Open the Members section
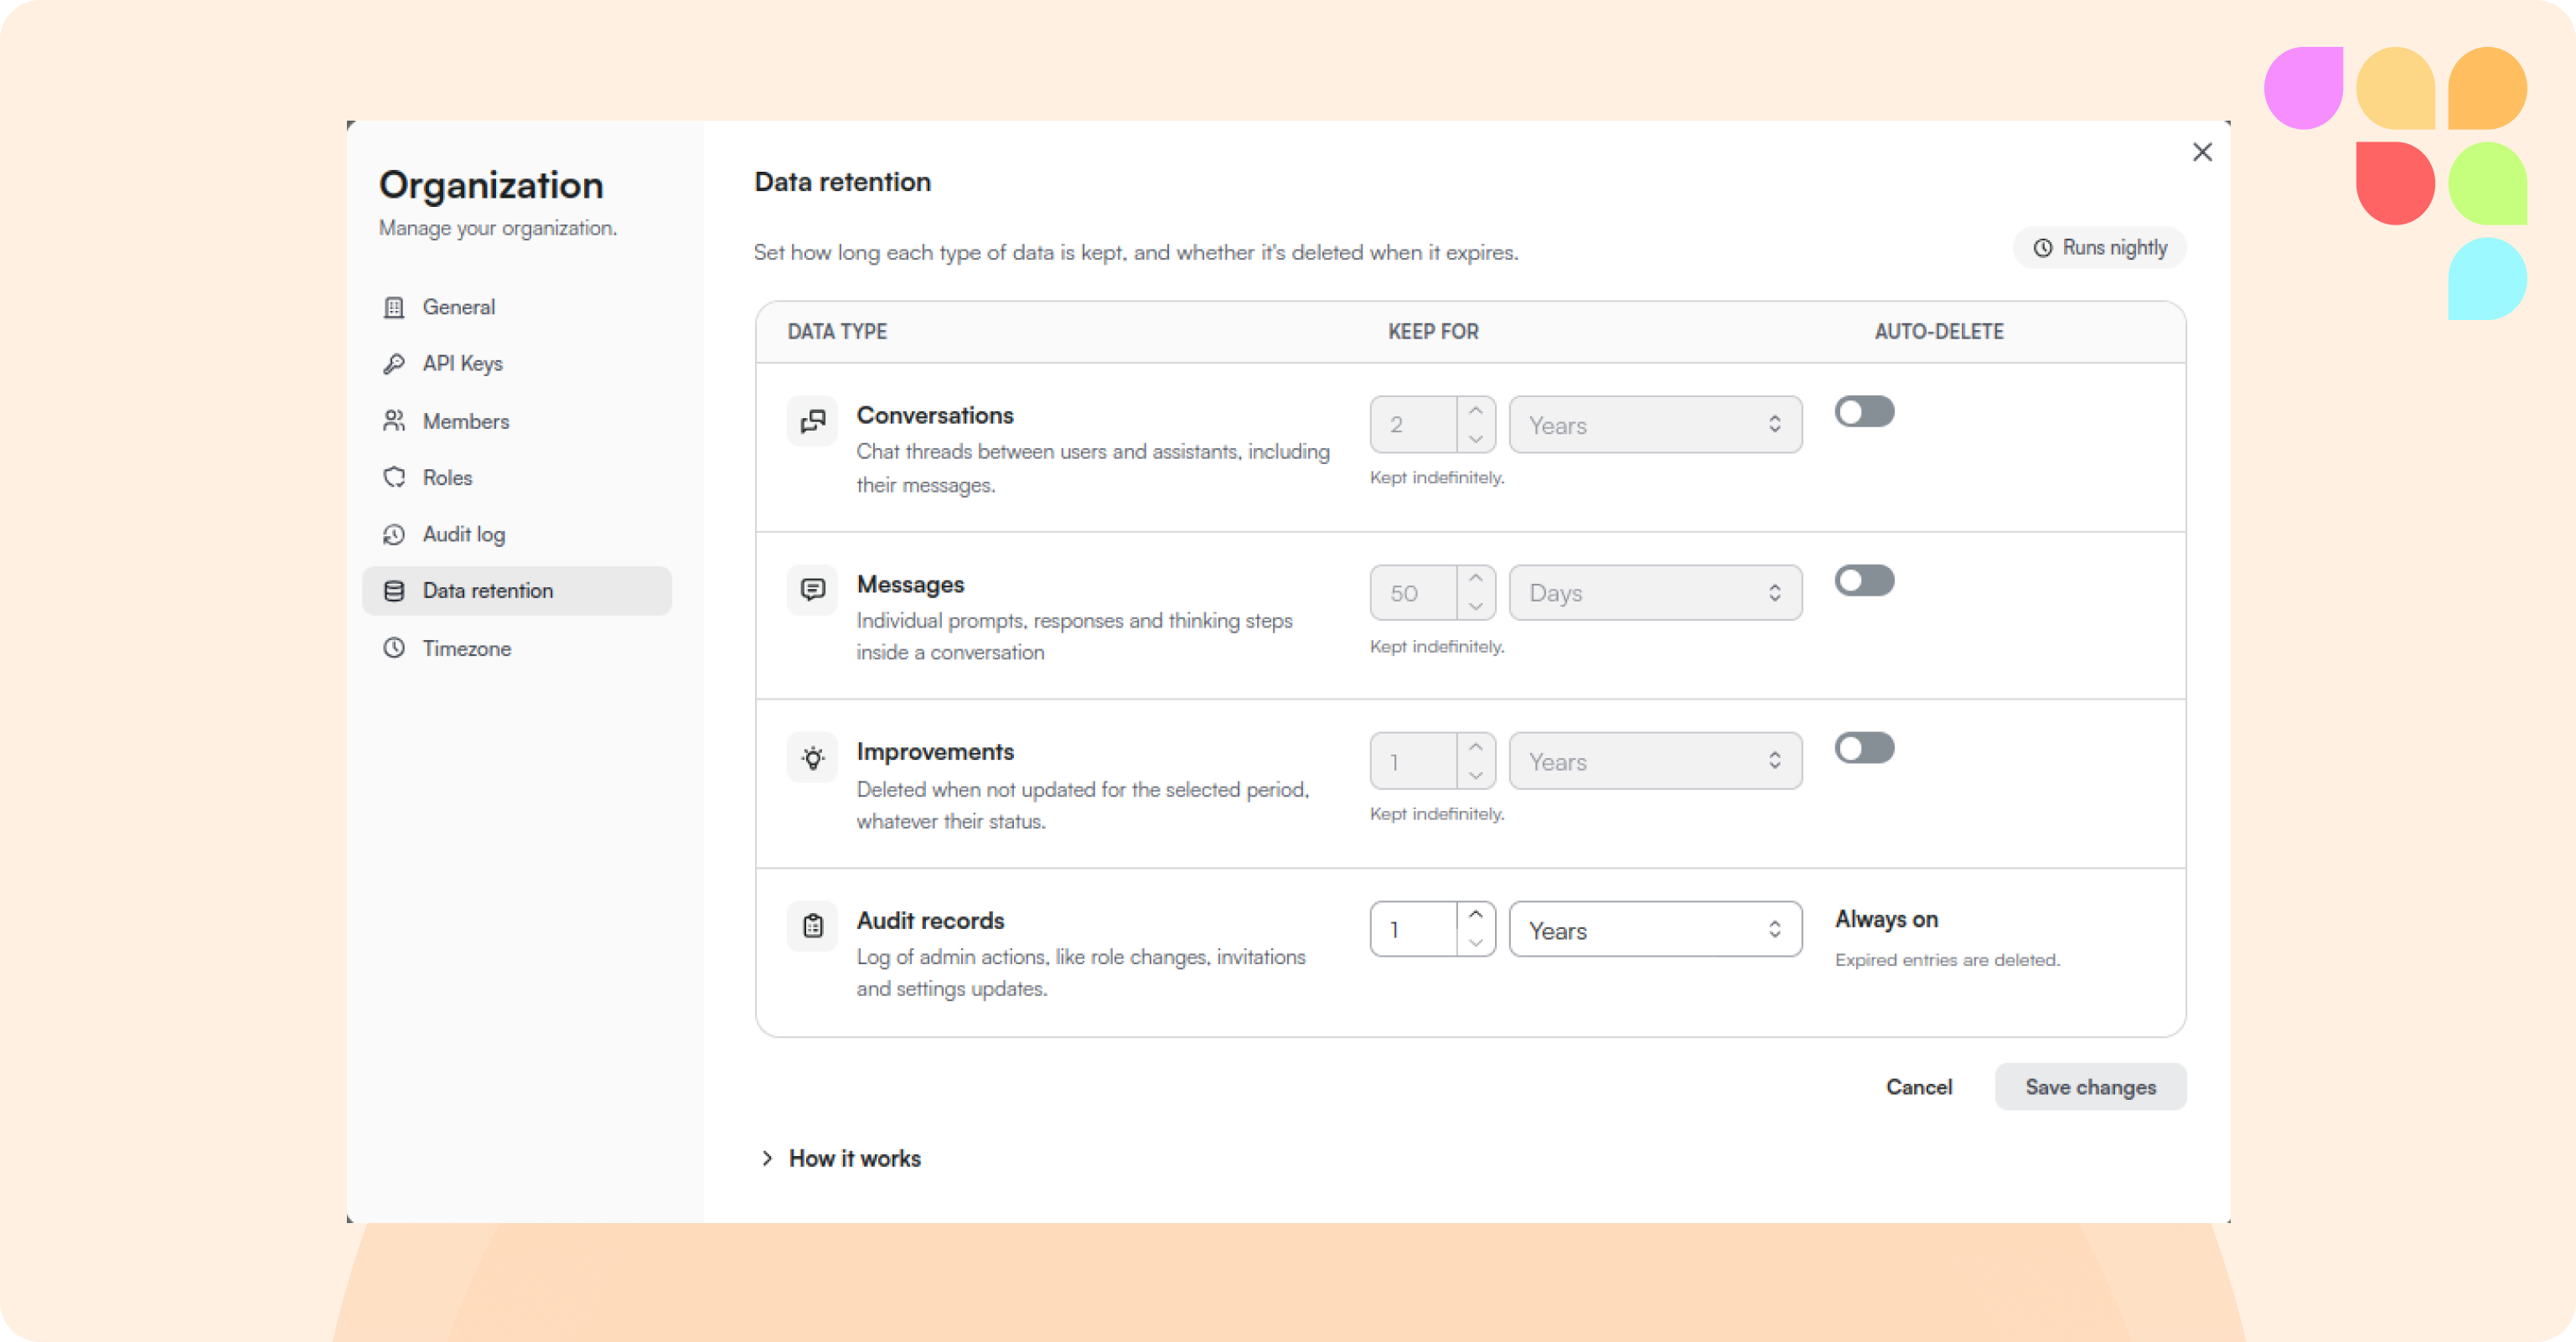The width and height of the screenshot is (2576, 1342). click(517, 421)
